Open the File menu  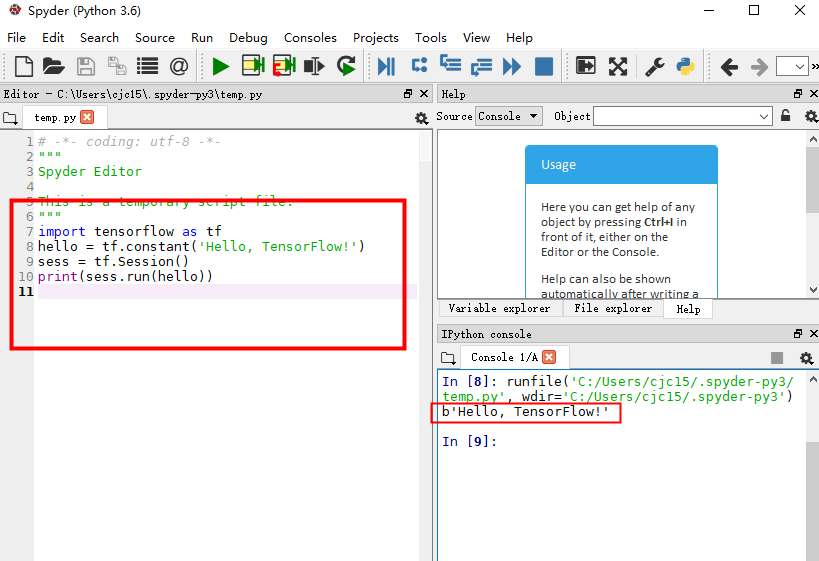[x=16, y=38]
